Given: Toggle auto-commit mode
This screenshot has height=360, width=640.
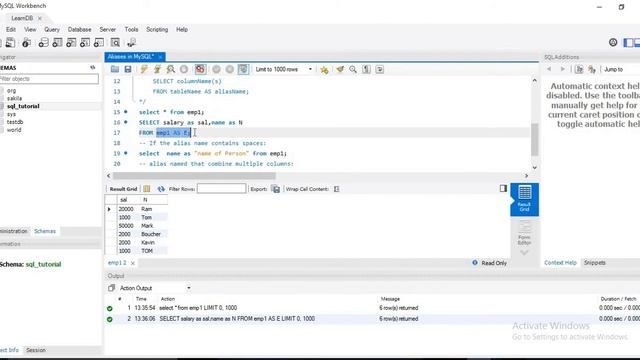Looking at the screenshot, I should tap(243, 69).
